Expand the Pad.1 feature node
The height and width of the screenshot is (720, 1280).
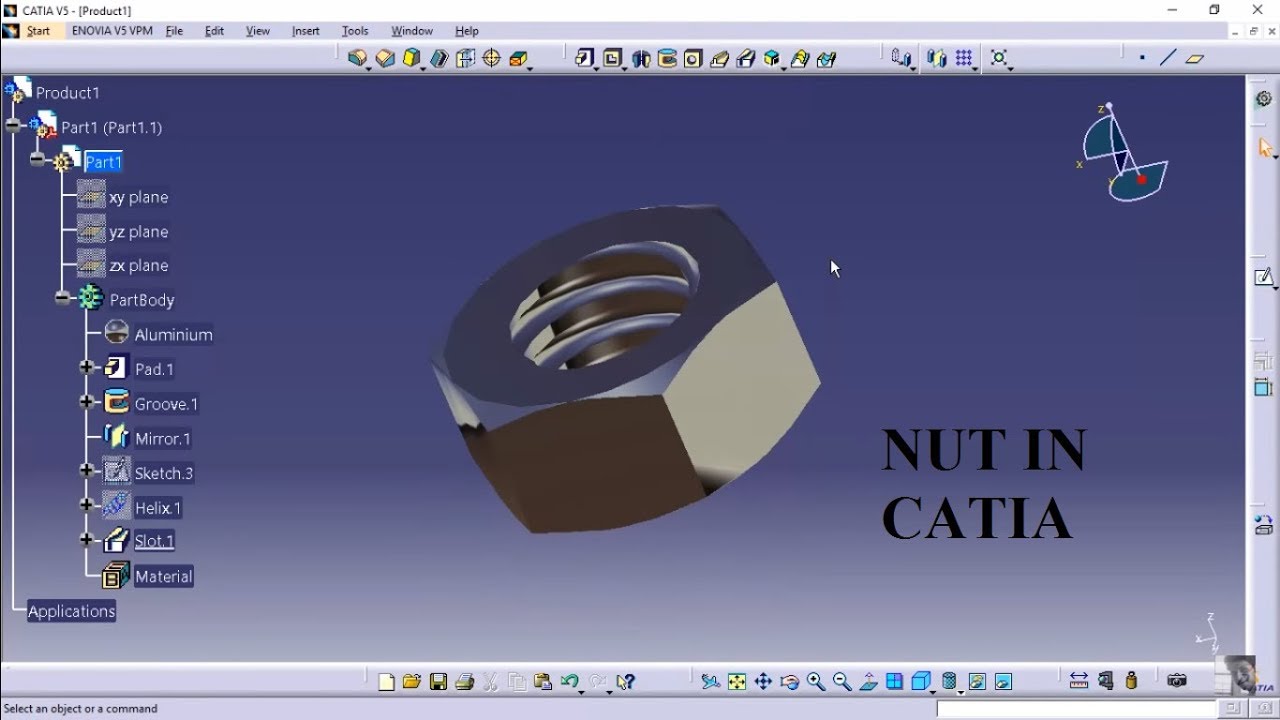(87, 368)
